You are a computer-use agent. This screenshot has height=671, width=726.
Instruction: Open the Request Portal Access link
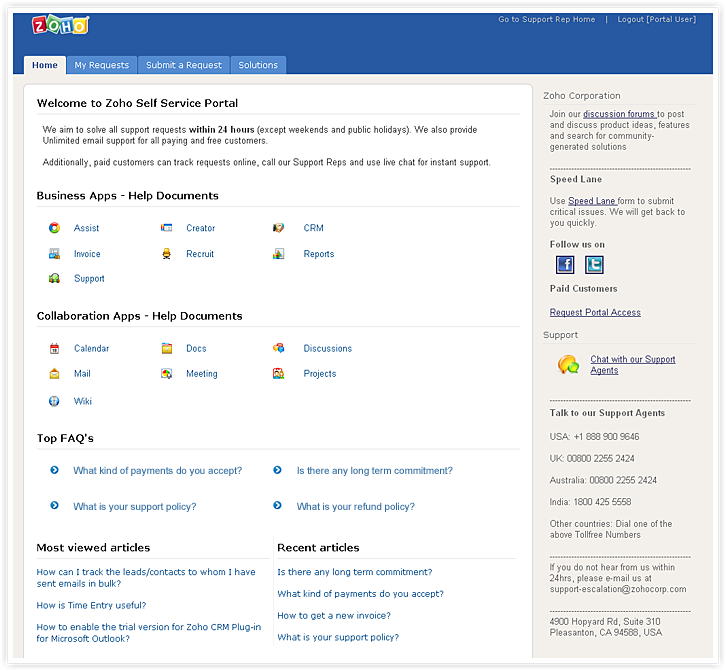click(595, 313)
